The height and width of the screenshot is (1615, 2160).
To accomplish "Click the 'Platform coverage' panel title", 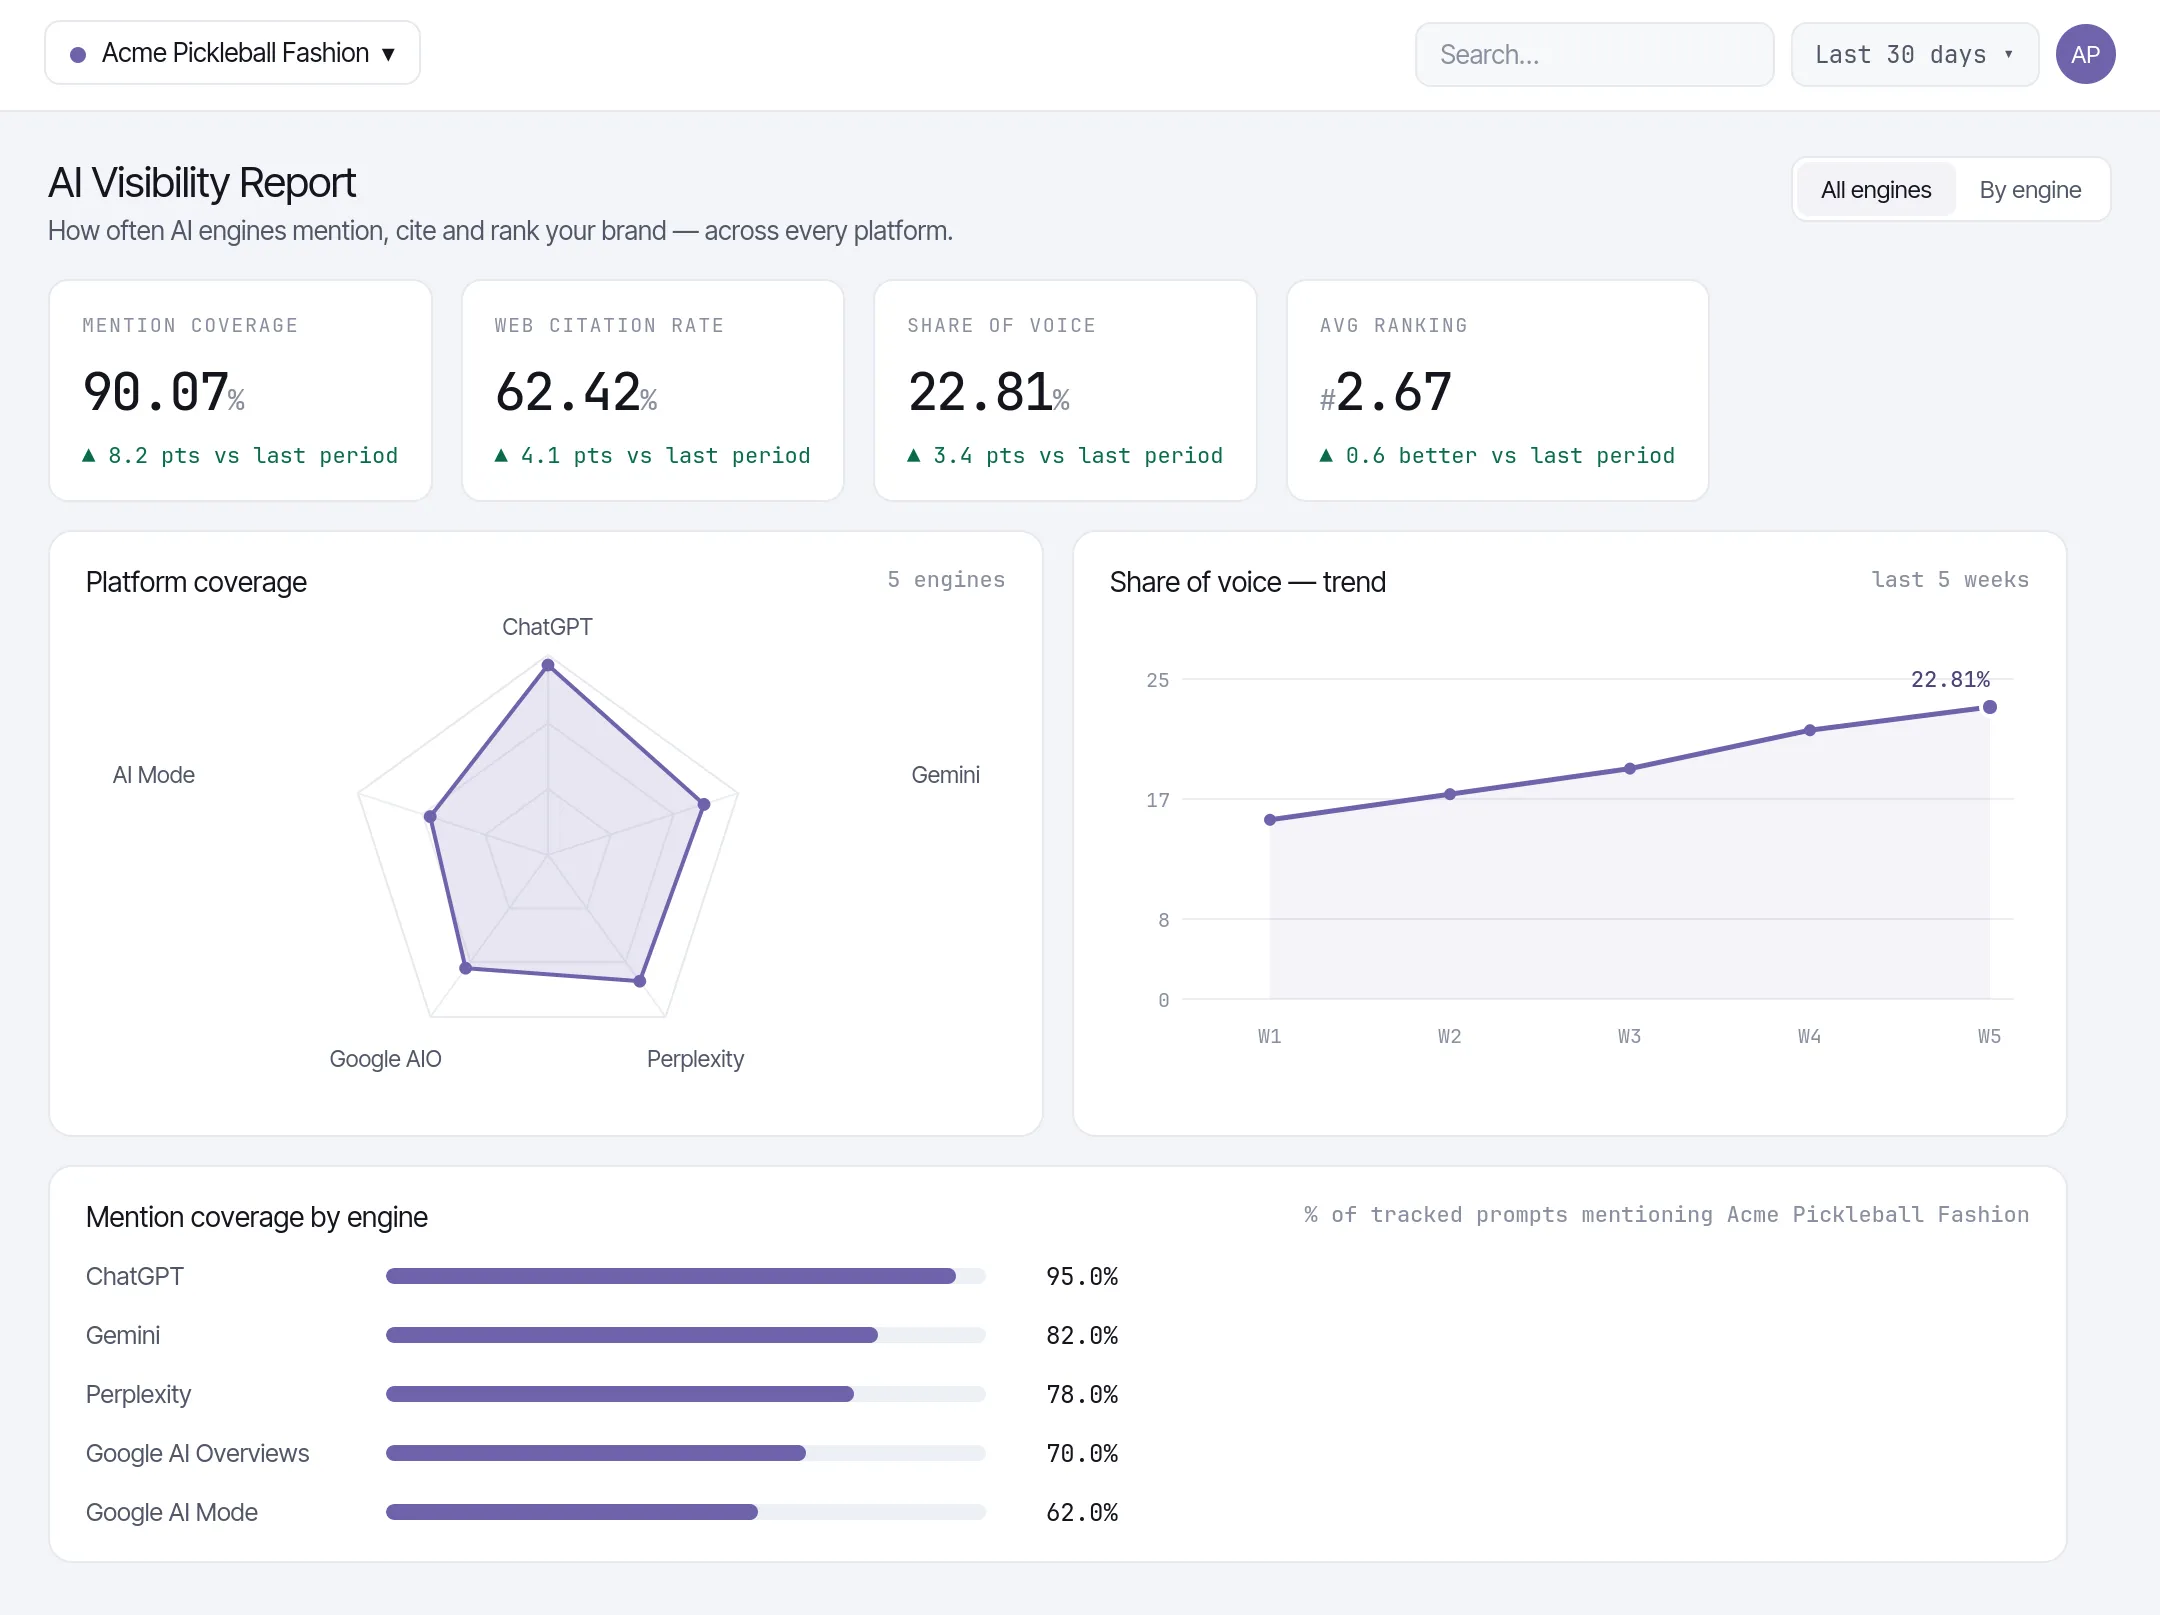I will [196, 582].
